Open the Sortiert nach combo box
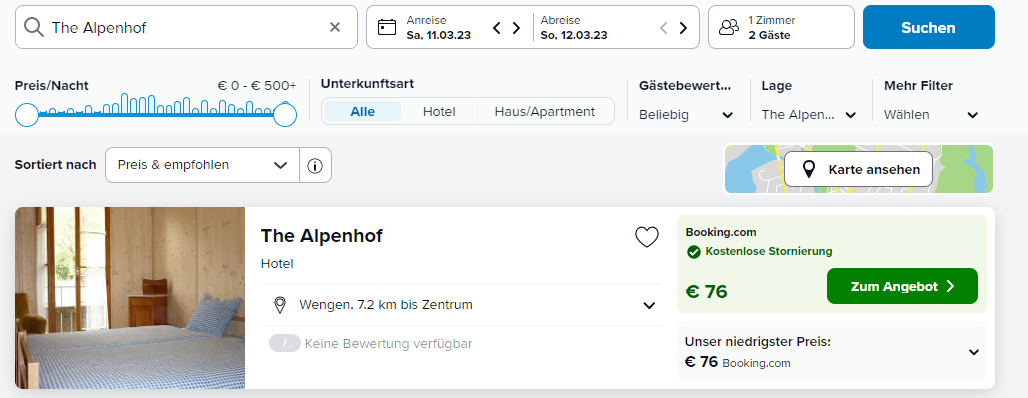 click(203, 165)
